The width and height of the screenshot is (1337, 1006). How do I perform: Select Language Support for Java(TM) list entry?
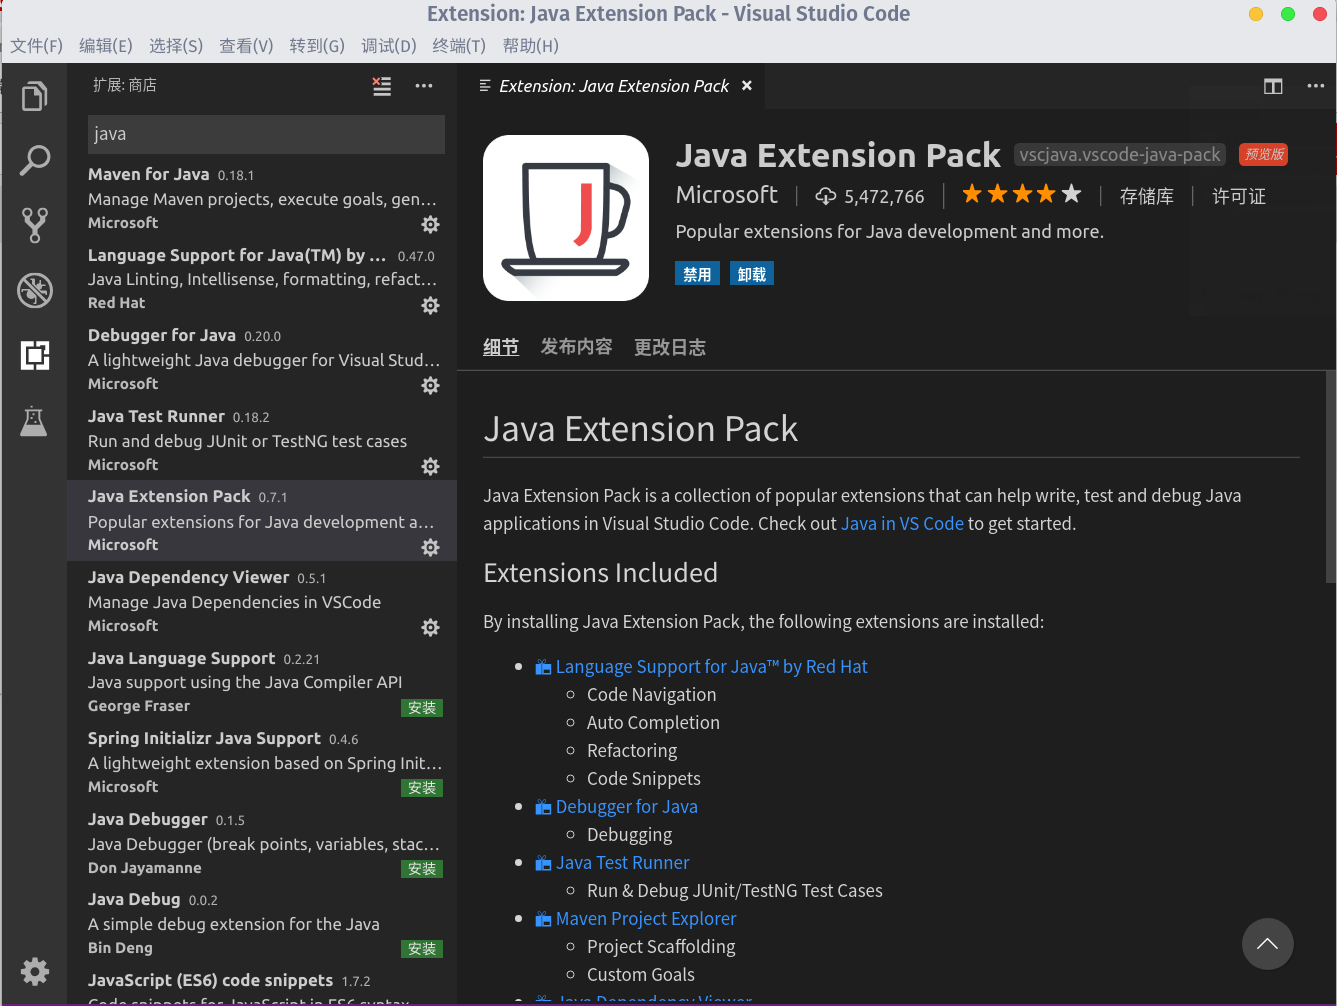(262, 279)
